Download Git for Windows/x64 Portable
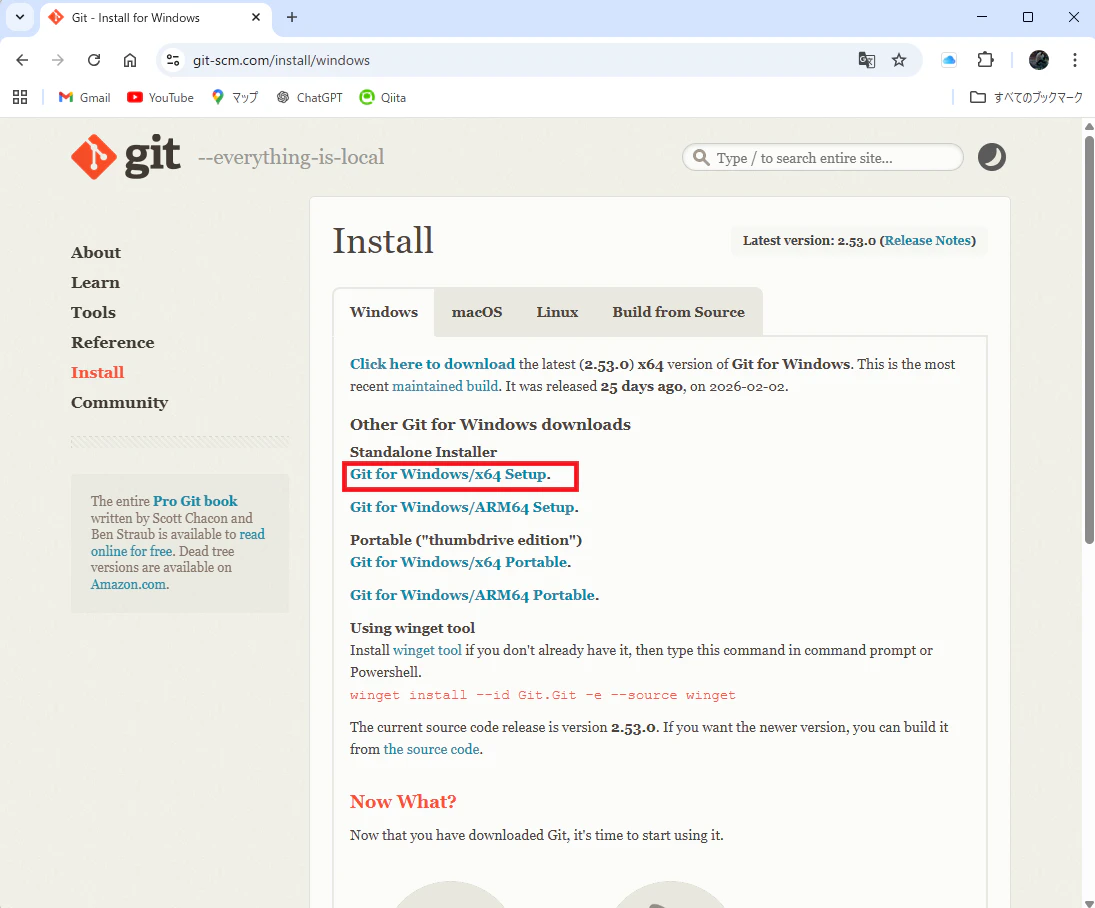The width and height of the screenshot is (1095, 908). pyautogui.click(x=458, y=562)
